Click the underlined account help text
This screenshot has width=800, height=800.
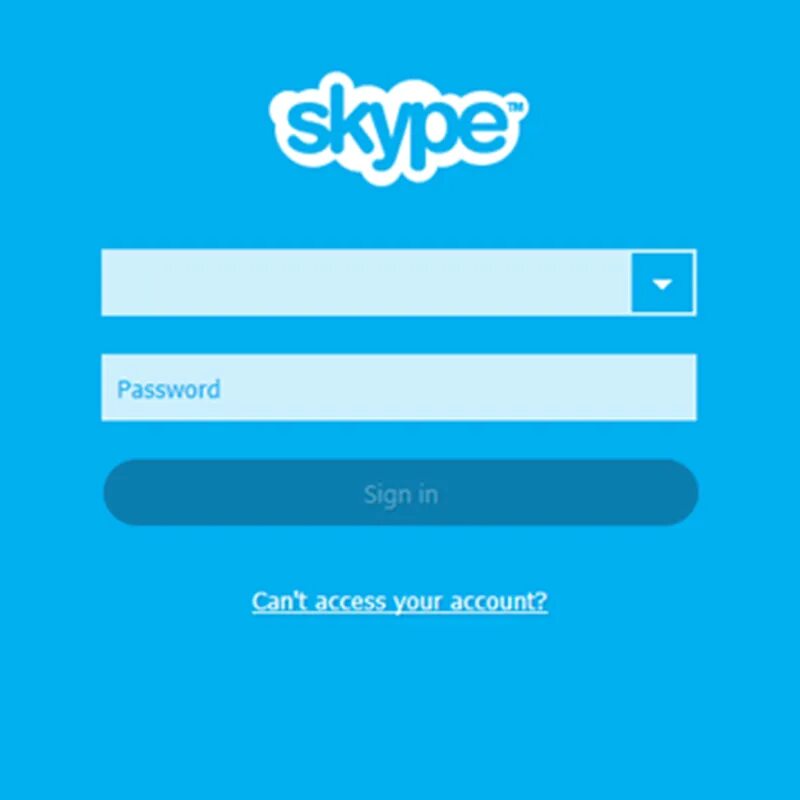coord(400,602)
